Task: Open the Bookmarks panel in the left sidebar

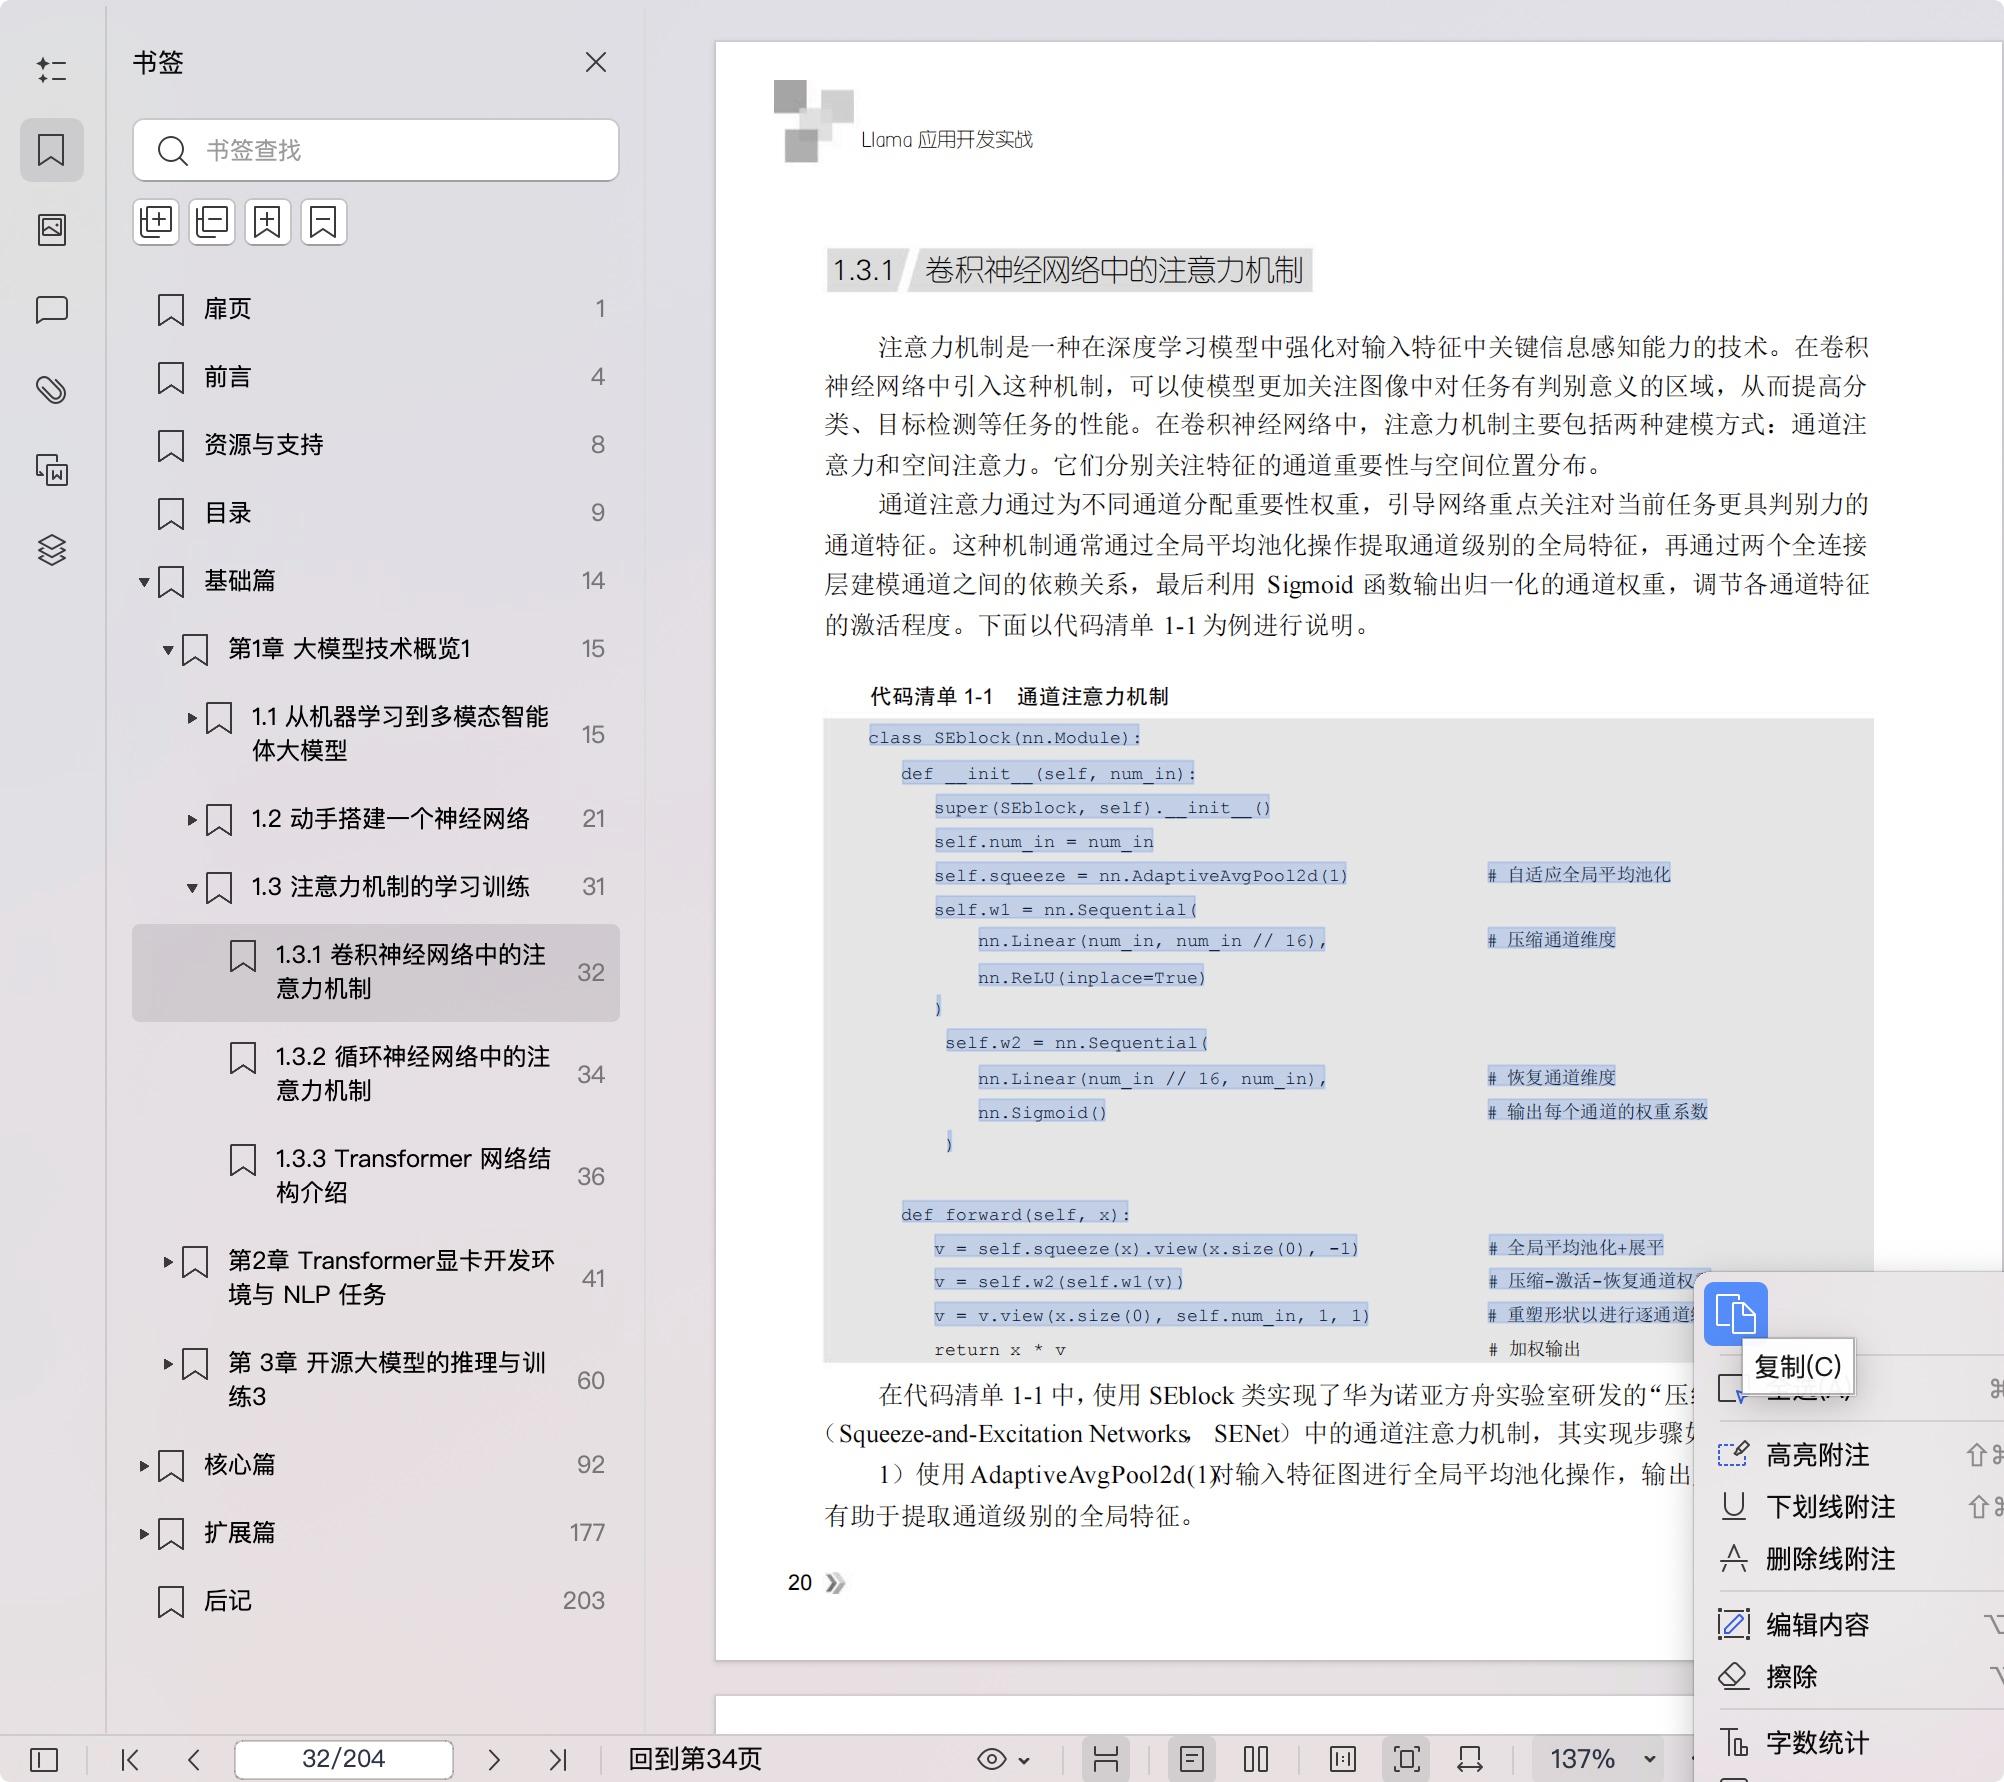Action: (x=52, y=150)
